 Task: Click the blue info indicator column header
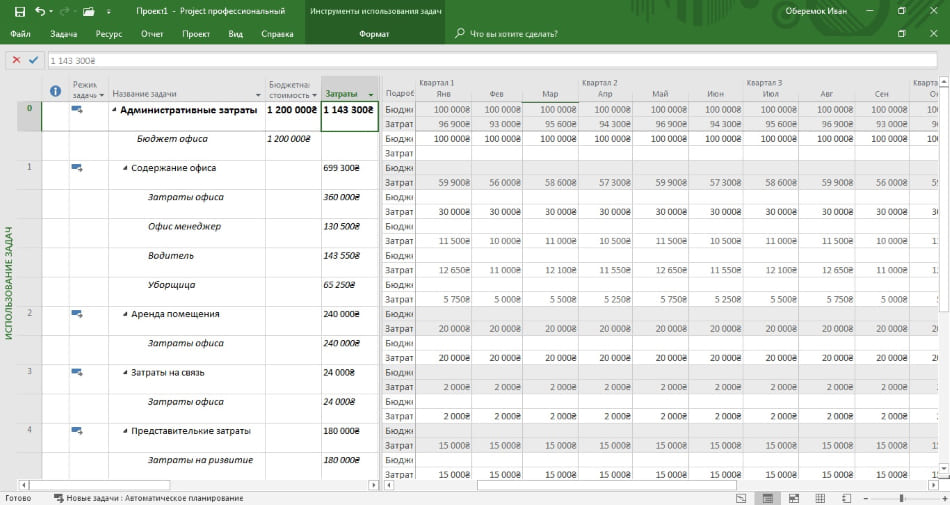coord(55,91)
